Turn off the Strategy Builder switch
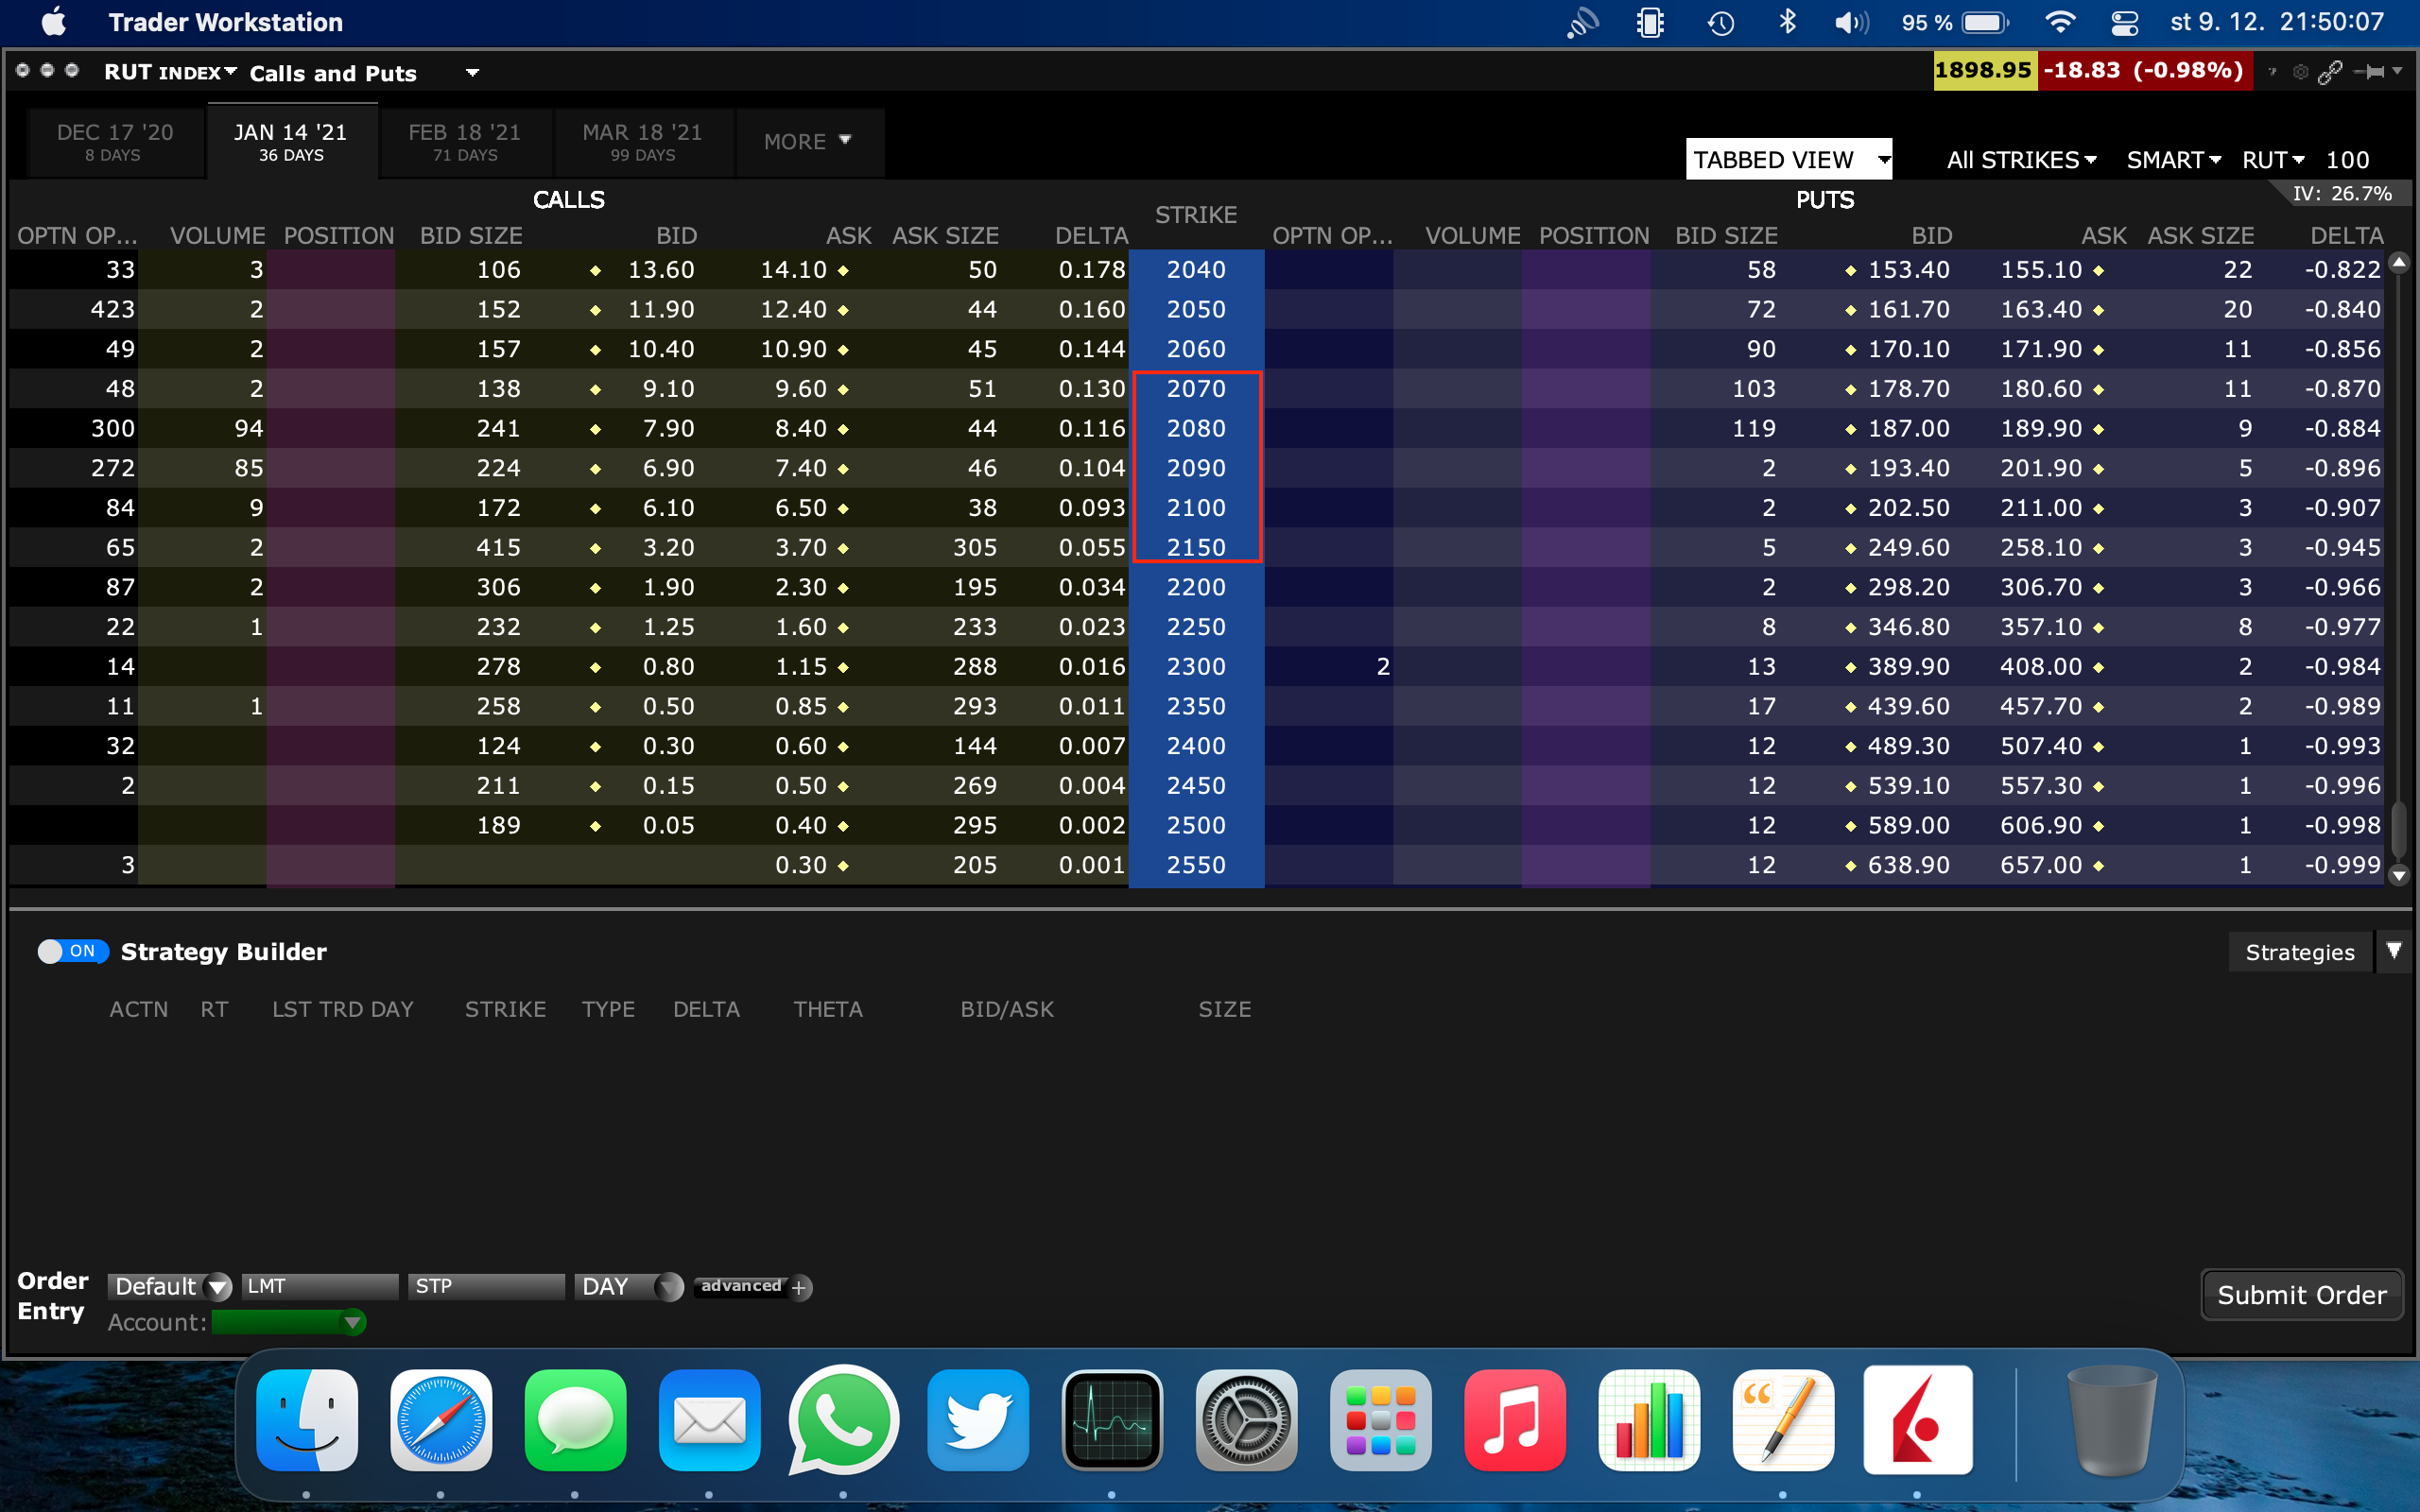Image resolution: width=2420 pixels, height=1512 pixels. tap(72, 951)
